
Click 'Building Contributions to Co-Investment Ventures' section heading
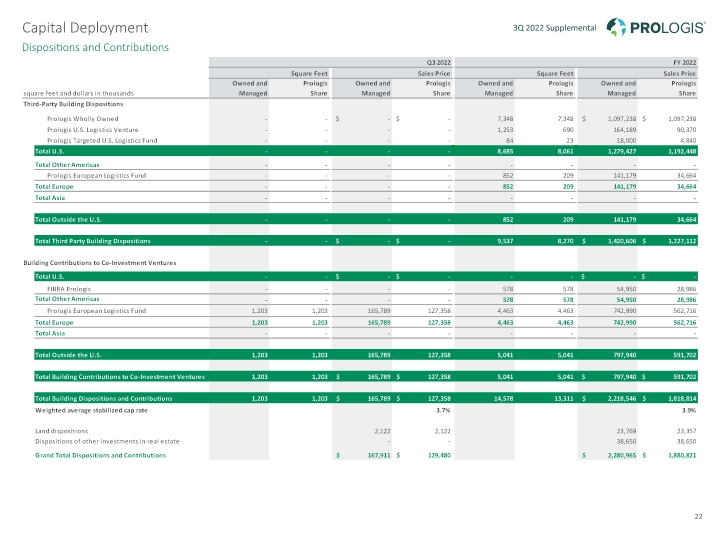click(x=100, y=263)
